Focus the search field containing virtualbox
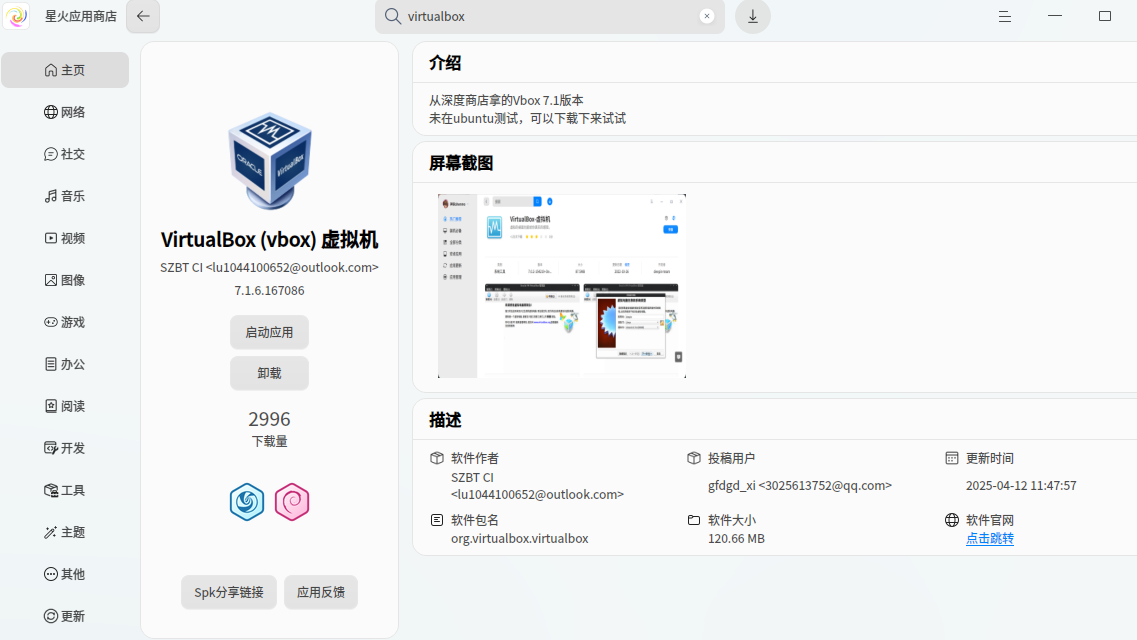Image resolution: width=1137 pixels, height=640 pixels. [x=550, y=16]
